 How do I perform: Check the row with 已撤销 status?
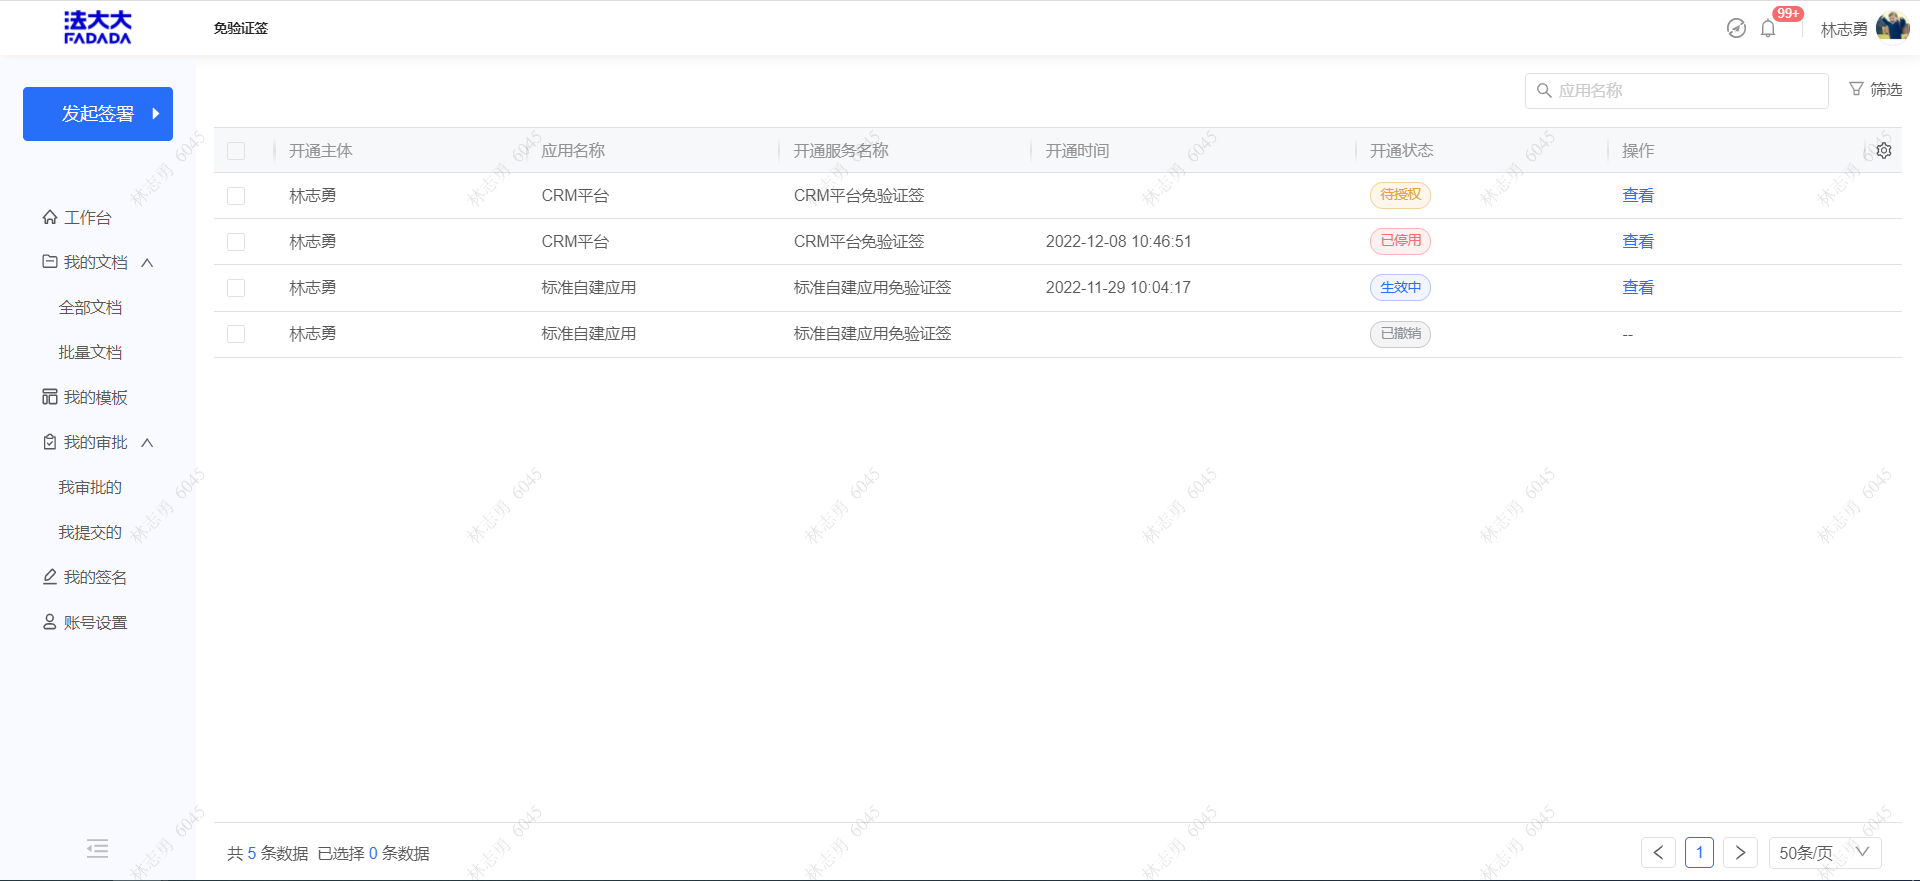(236, 334)
